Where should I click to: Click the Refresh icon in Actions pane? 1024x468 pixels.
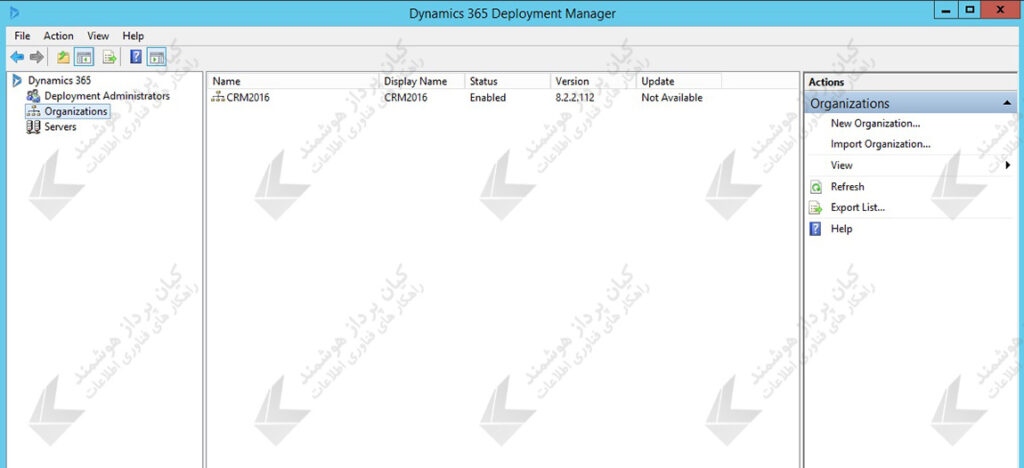pyautogui.click(x=816, y=187)
